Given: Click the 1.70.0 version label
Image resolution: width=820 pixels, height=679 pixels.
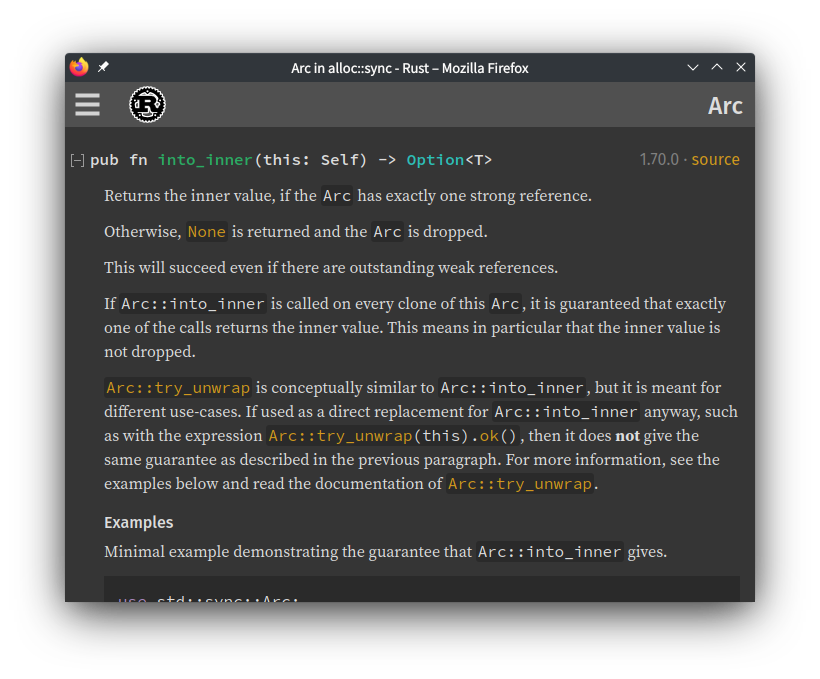Looking at the screenshot, I should pos(659,159).
